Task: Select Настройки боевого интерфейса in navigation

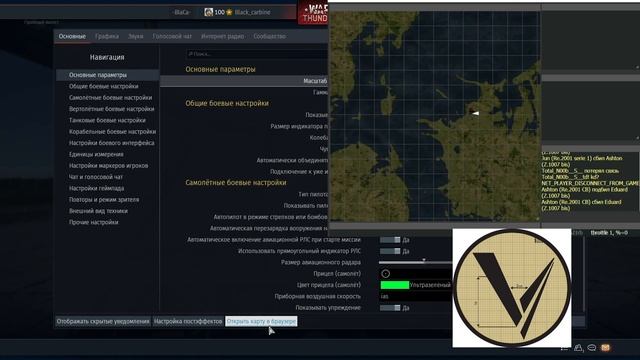Action: point(112,143)
